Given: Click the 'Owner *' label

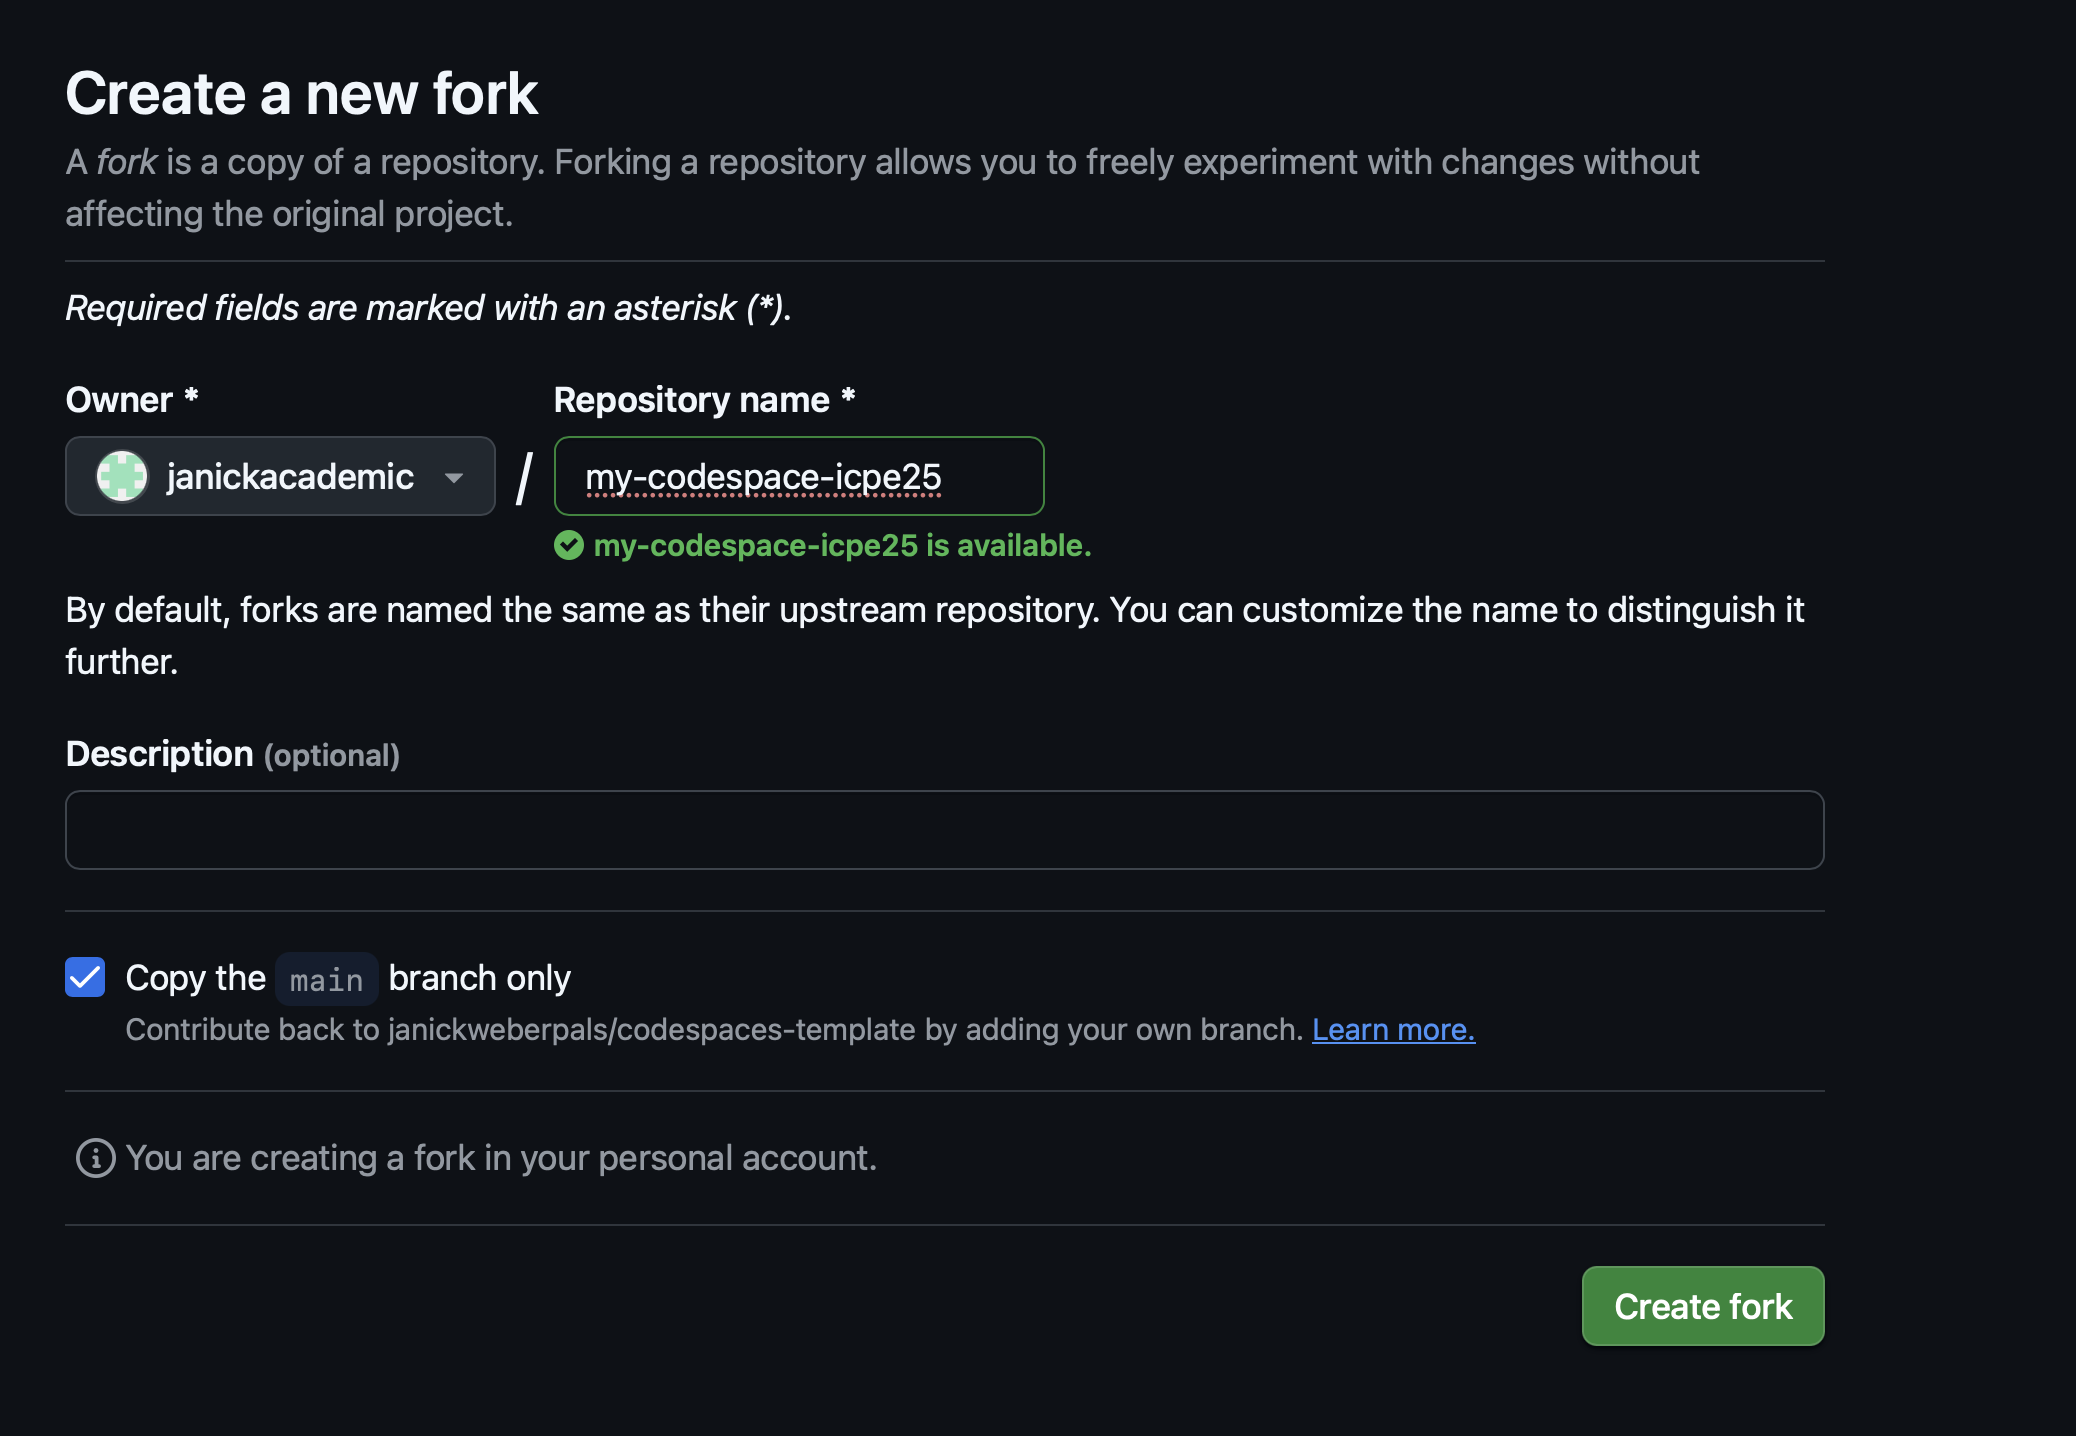Looking at the screenshot, I should (x=132, y=400).
